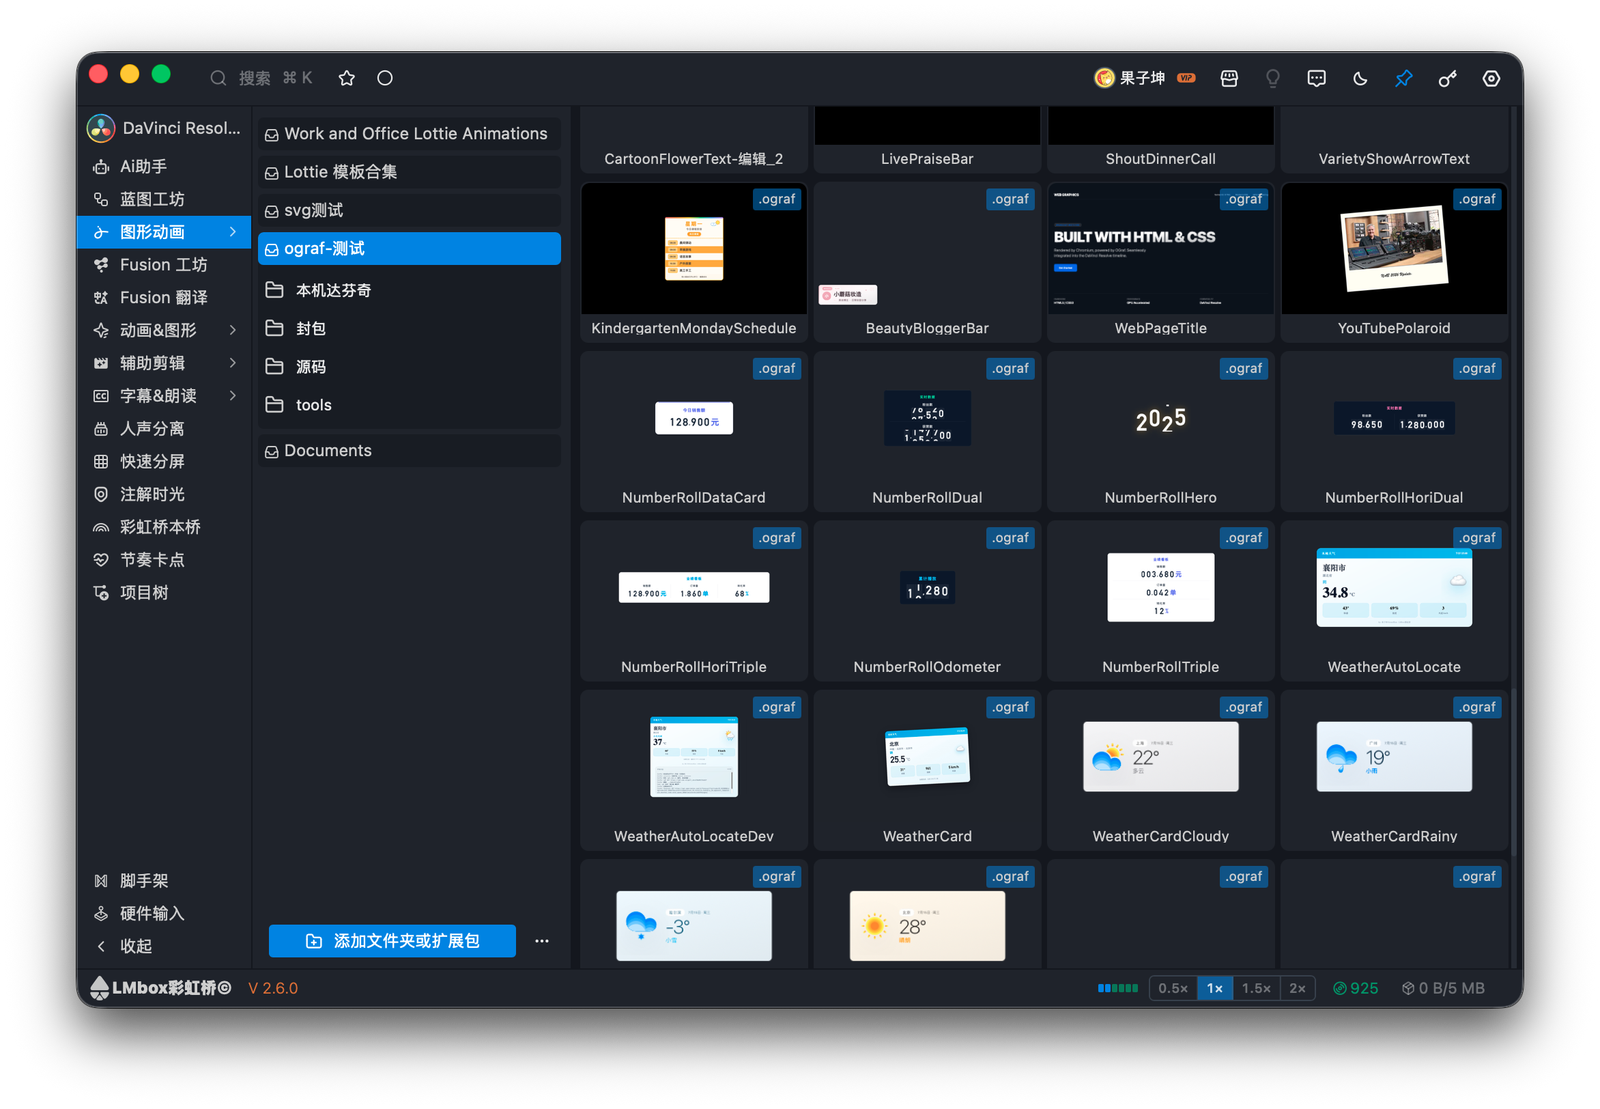Select Work and Office Lottie Animations library
The height and width of the screenshot is (1109, 1600).
(x=409, y=133)
